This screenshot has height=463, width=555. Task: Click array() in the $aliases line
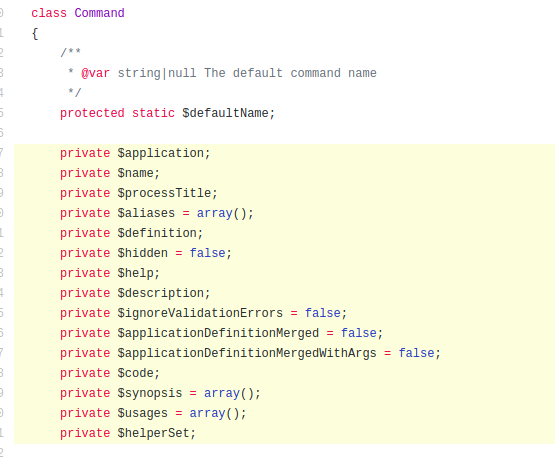coord(222,213)
